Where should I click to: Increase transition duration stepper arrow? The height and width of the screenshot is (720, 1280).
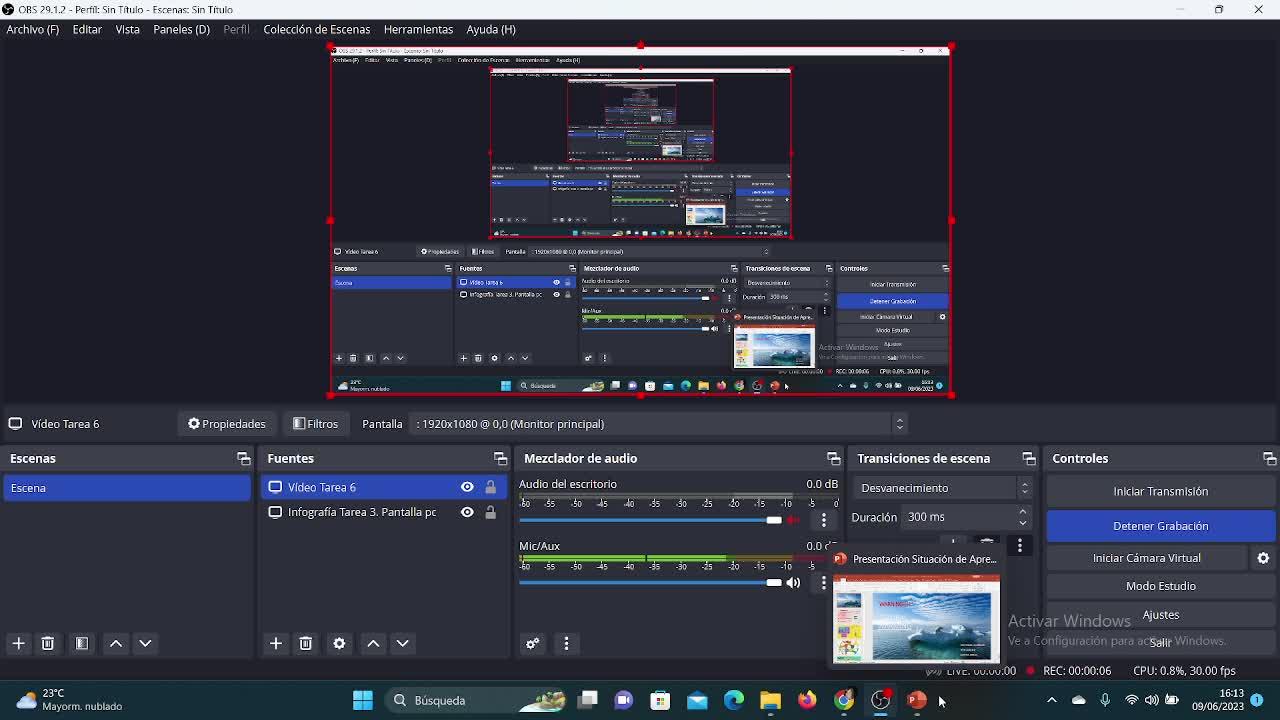click(1022, 511)
